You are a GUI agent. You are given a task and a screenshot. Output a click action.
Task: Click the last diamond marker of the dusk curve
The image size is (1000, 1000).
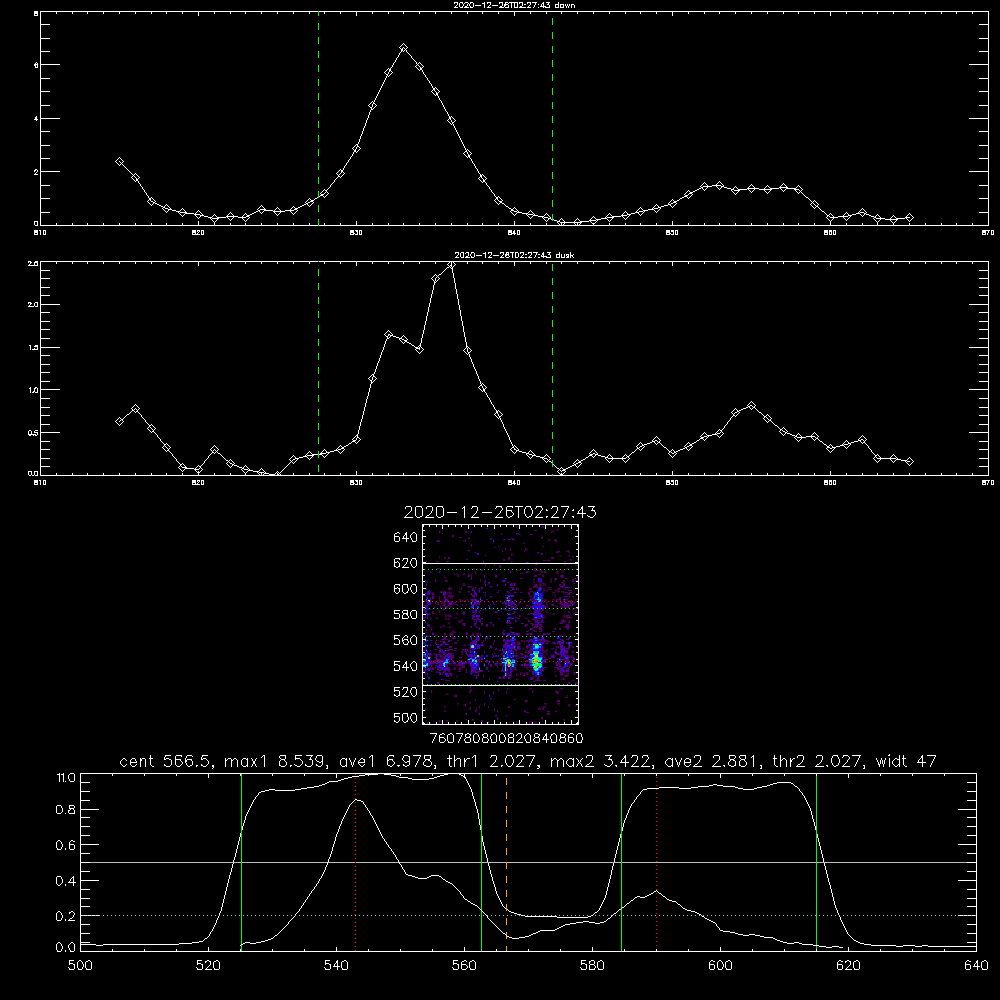coord(909,461)
